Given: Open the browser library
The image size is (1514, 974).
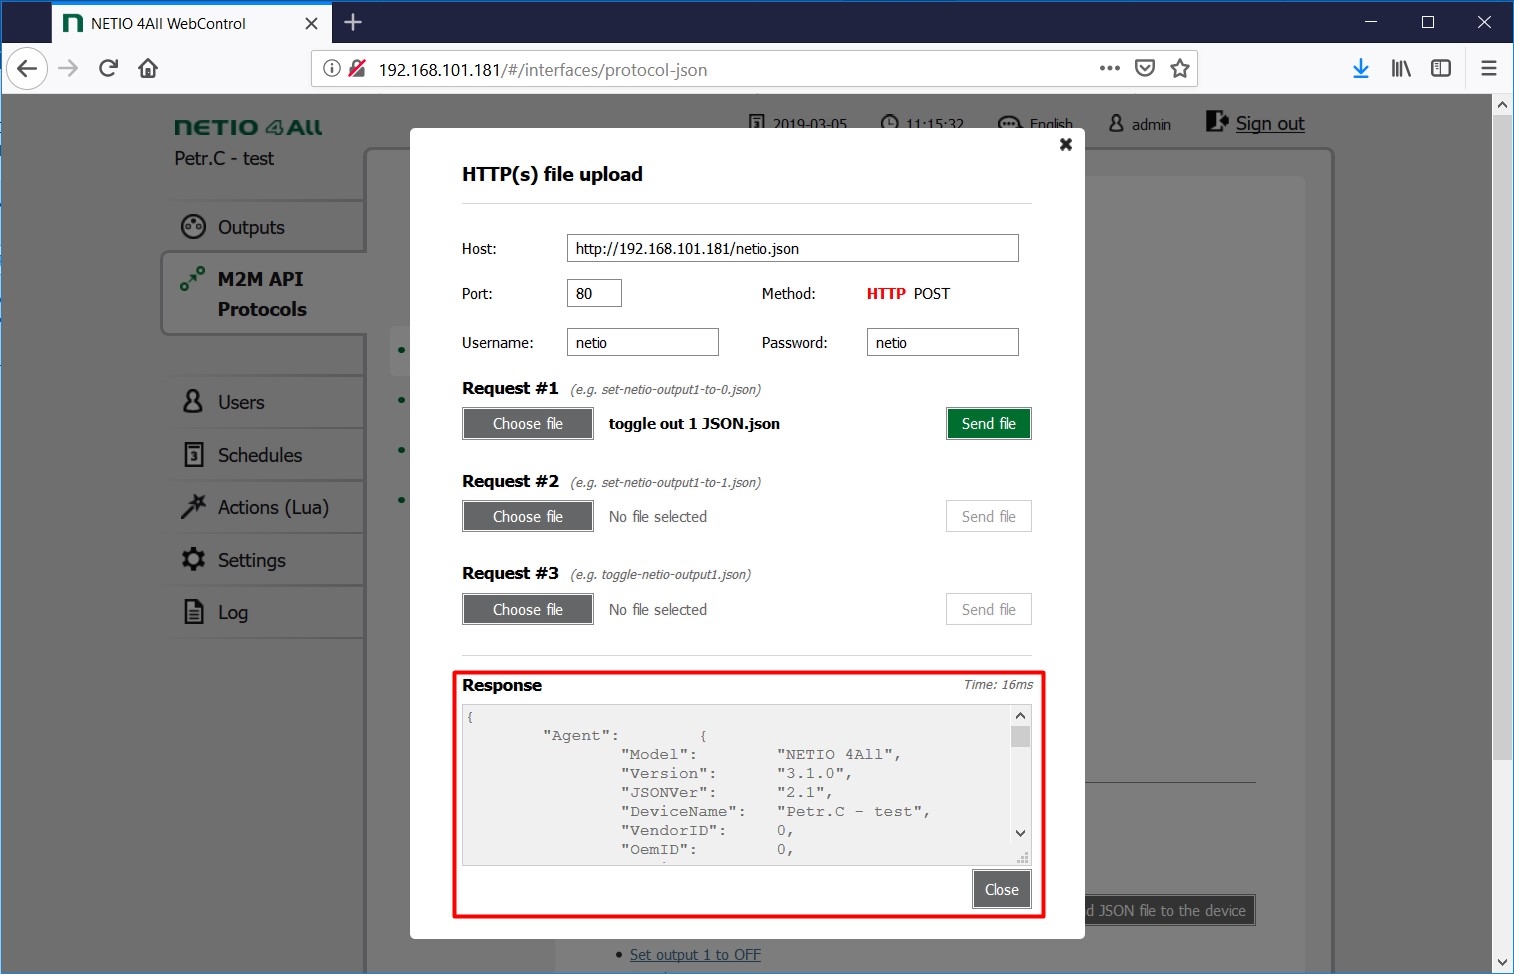Looking at the screenshot, I should (1401, 68).
